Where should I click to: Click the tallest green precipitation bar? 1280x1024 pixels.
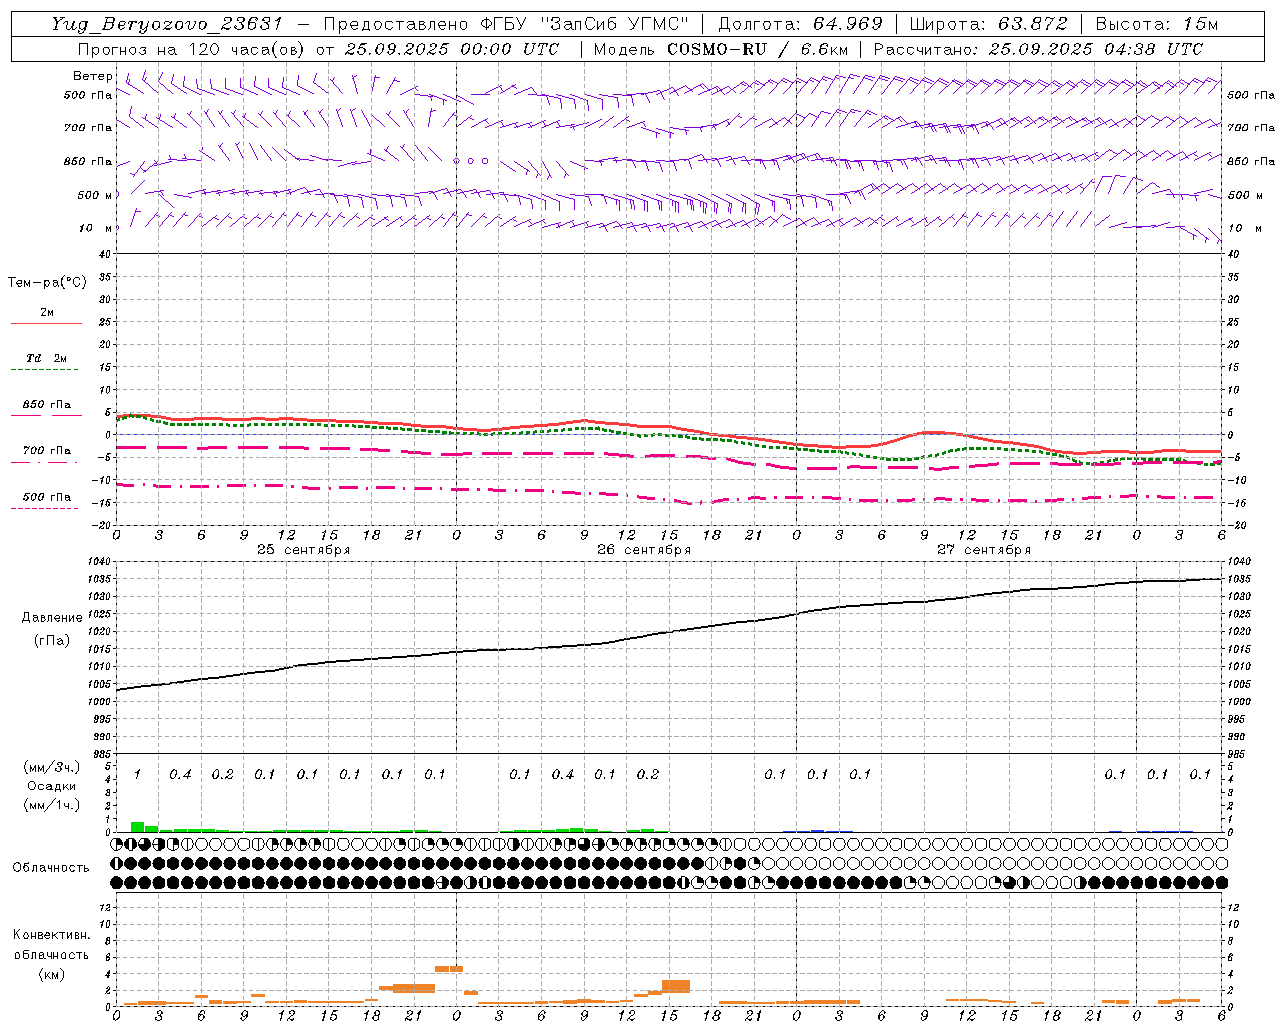(138, 827)
